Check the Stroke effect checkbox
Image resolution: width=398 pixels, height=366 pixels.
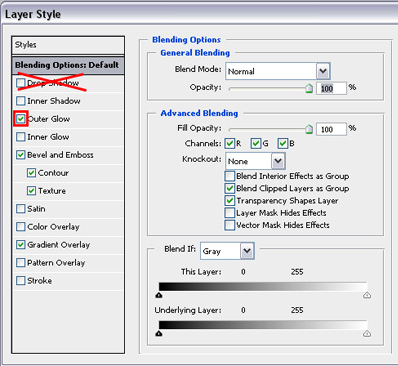point(21,281)
